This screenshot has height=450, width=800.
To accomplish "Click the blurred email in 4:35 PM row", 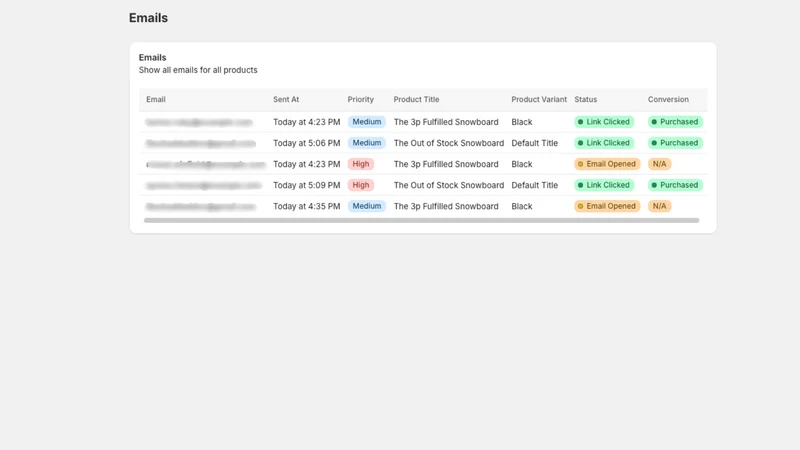I will coord(201,207).
